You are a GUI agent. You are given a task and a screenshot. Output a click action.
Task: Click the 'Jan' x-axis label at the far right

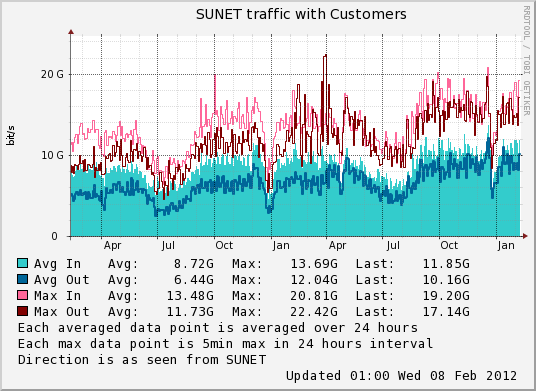tap(506, 246)
